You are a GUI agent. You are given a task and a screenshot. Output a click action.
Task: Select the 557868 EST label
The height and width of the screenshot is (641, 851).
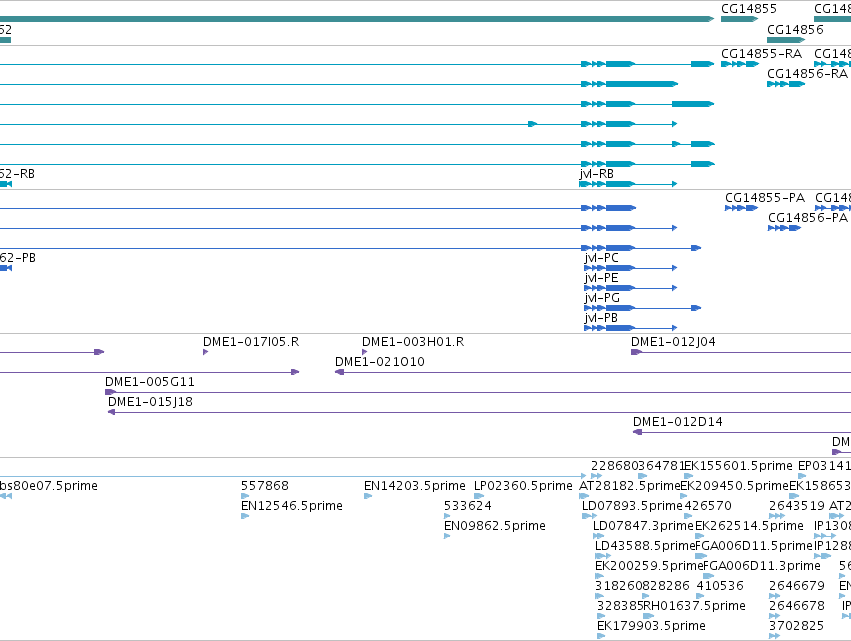[x=265, y=486]
